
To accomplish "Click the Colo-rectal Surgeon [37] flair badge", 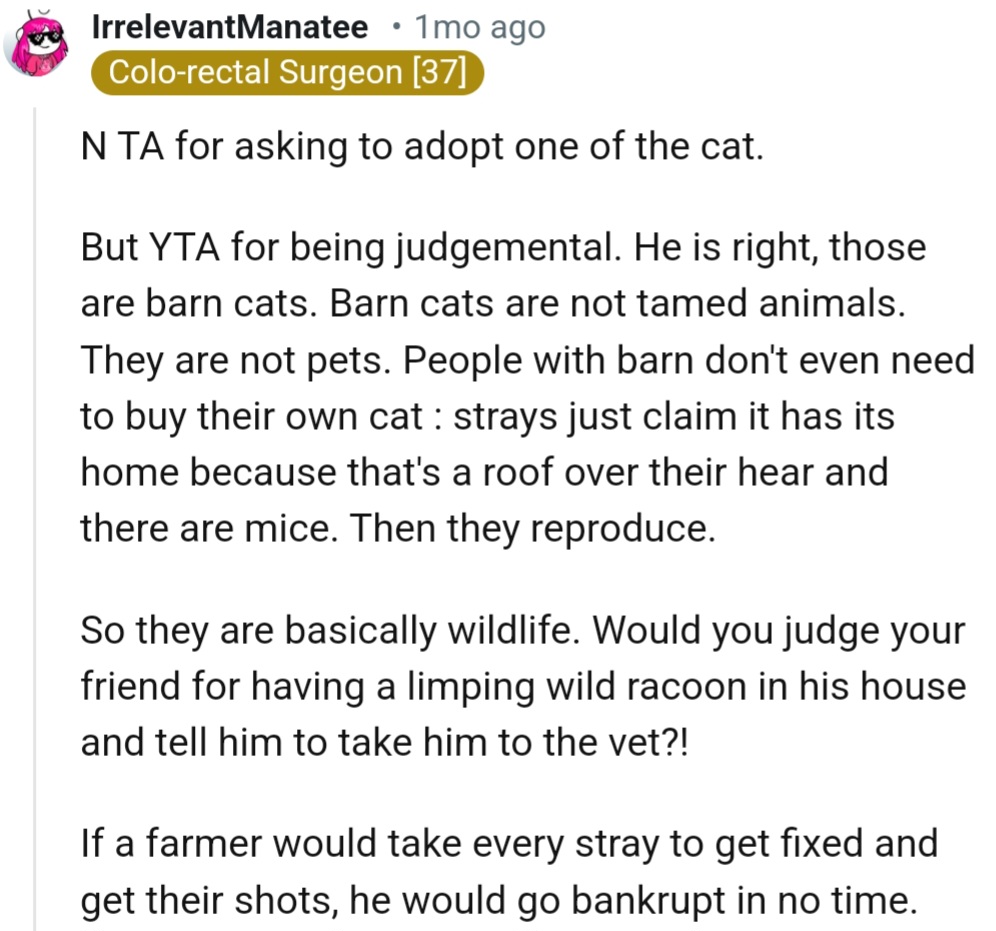I will [x=288, y=72].
